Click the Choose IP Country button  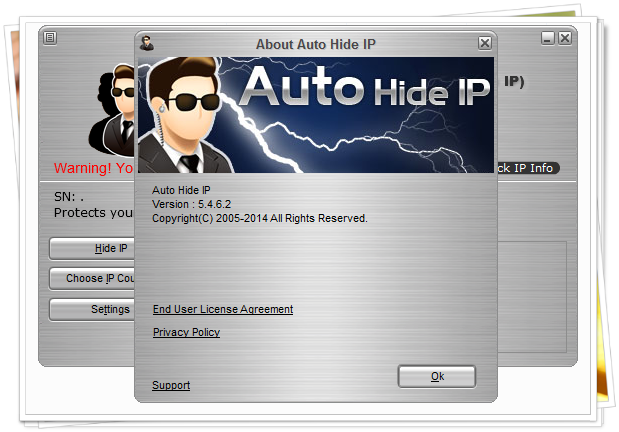click(92, 278)
